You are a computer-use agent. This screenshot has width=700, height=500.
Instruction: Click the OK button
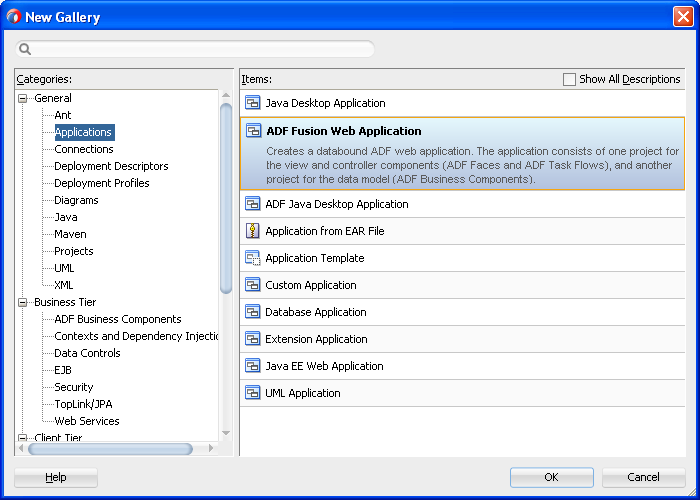tap(551, 477)
